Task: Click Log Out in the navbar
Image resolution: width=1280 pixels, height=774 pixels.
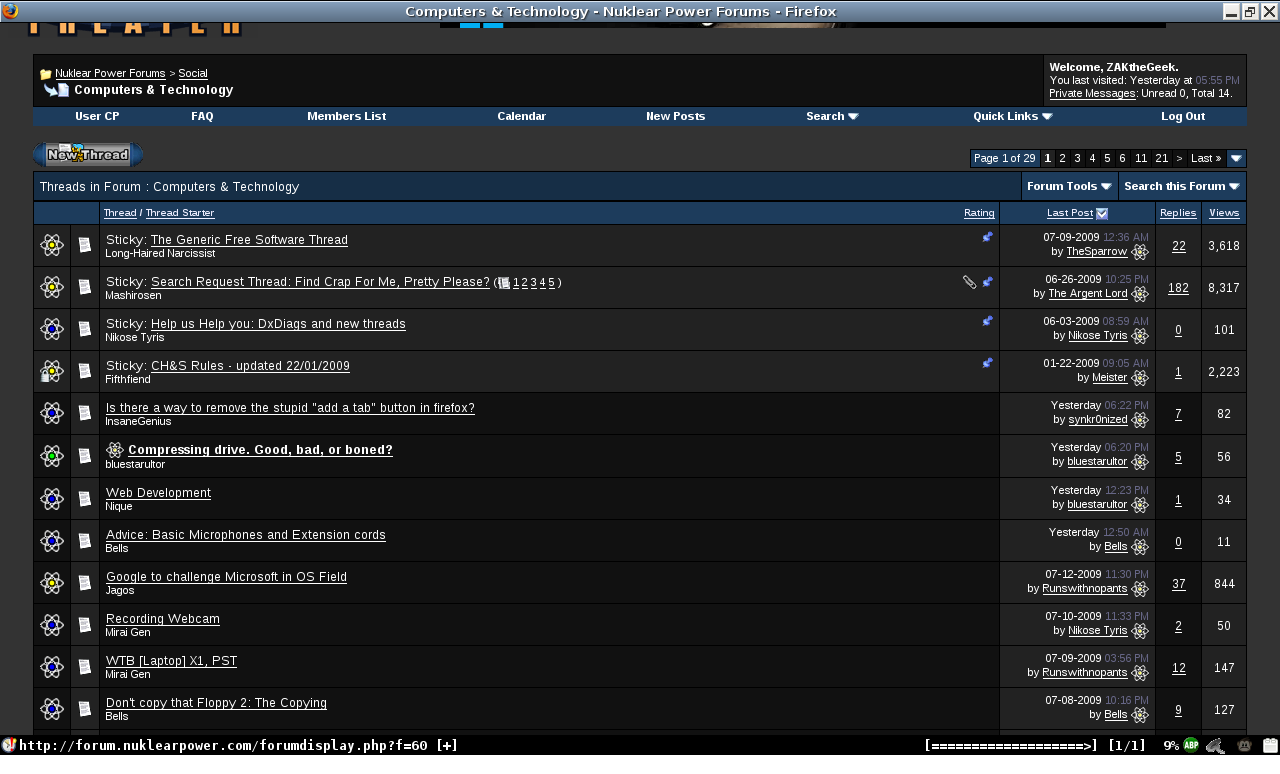Action: [x=1182, y=116]
